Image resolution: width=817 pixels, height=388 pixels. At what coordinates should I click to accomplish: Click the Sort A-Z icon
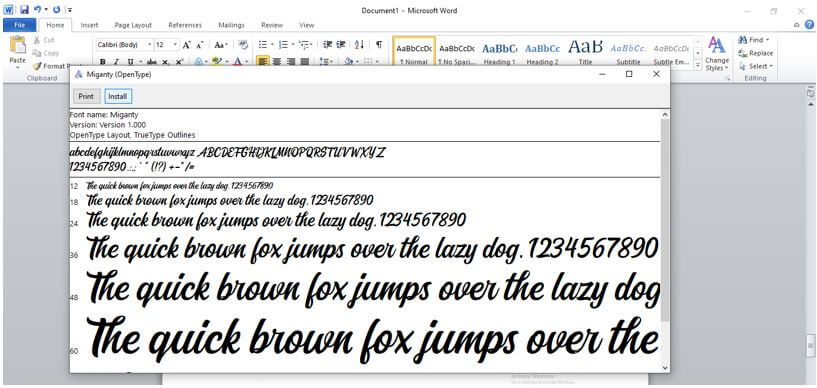[x=360, y=45]
